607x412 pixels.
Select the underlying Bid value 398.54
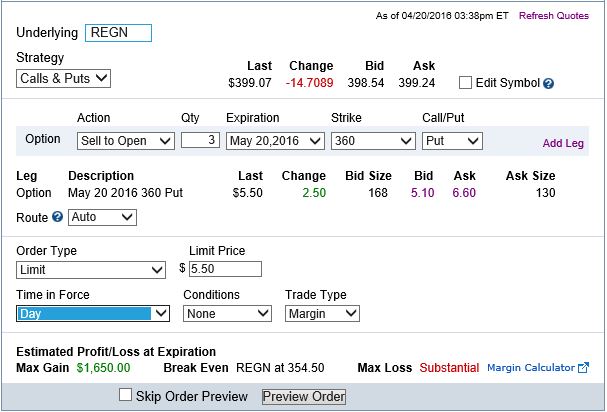(366, 83)
